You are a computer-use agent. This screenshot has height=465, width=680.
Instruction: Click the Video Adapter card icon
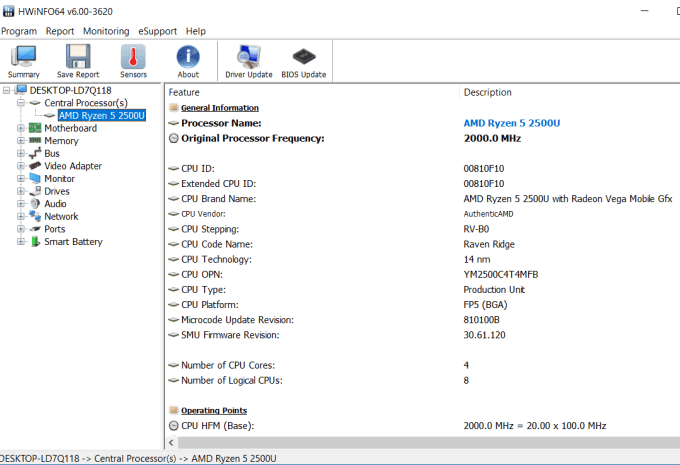coord(35,166)
